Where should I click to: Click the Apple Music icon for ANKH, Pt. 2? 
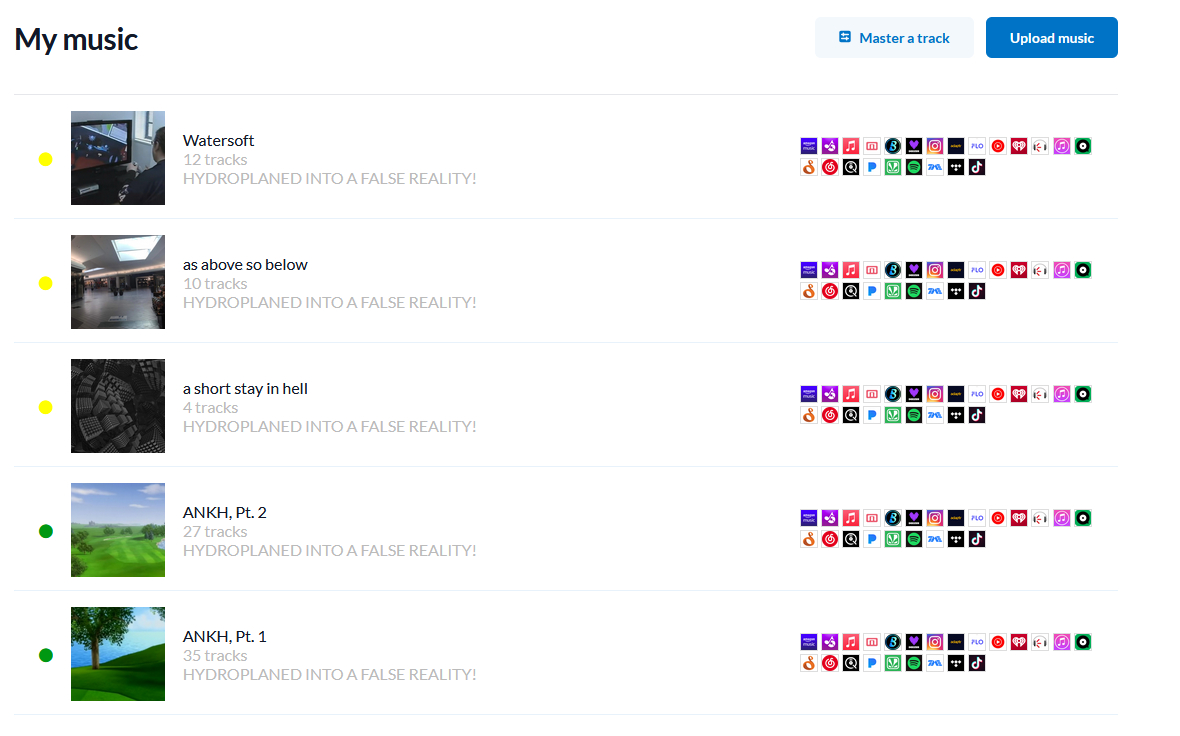(851, 518)
